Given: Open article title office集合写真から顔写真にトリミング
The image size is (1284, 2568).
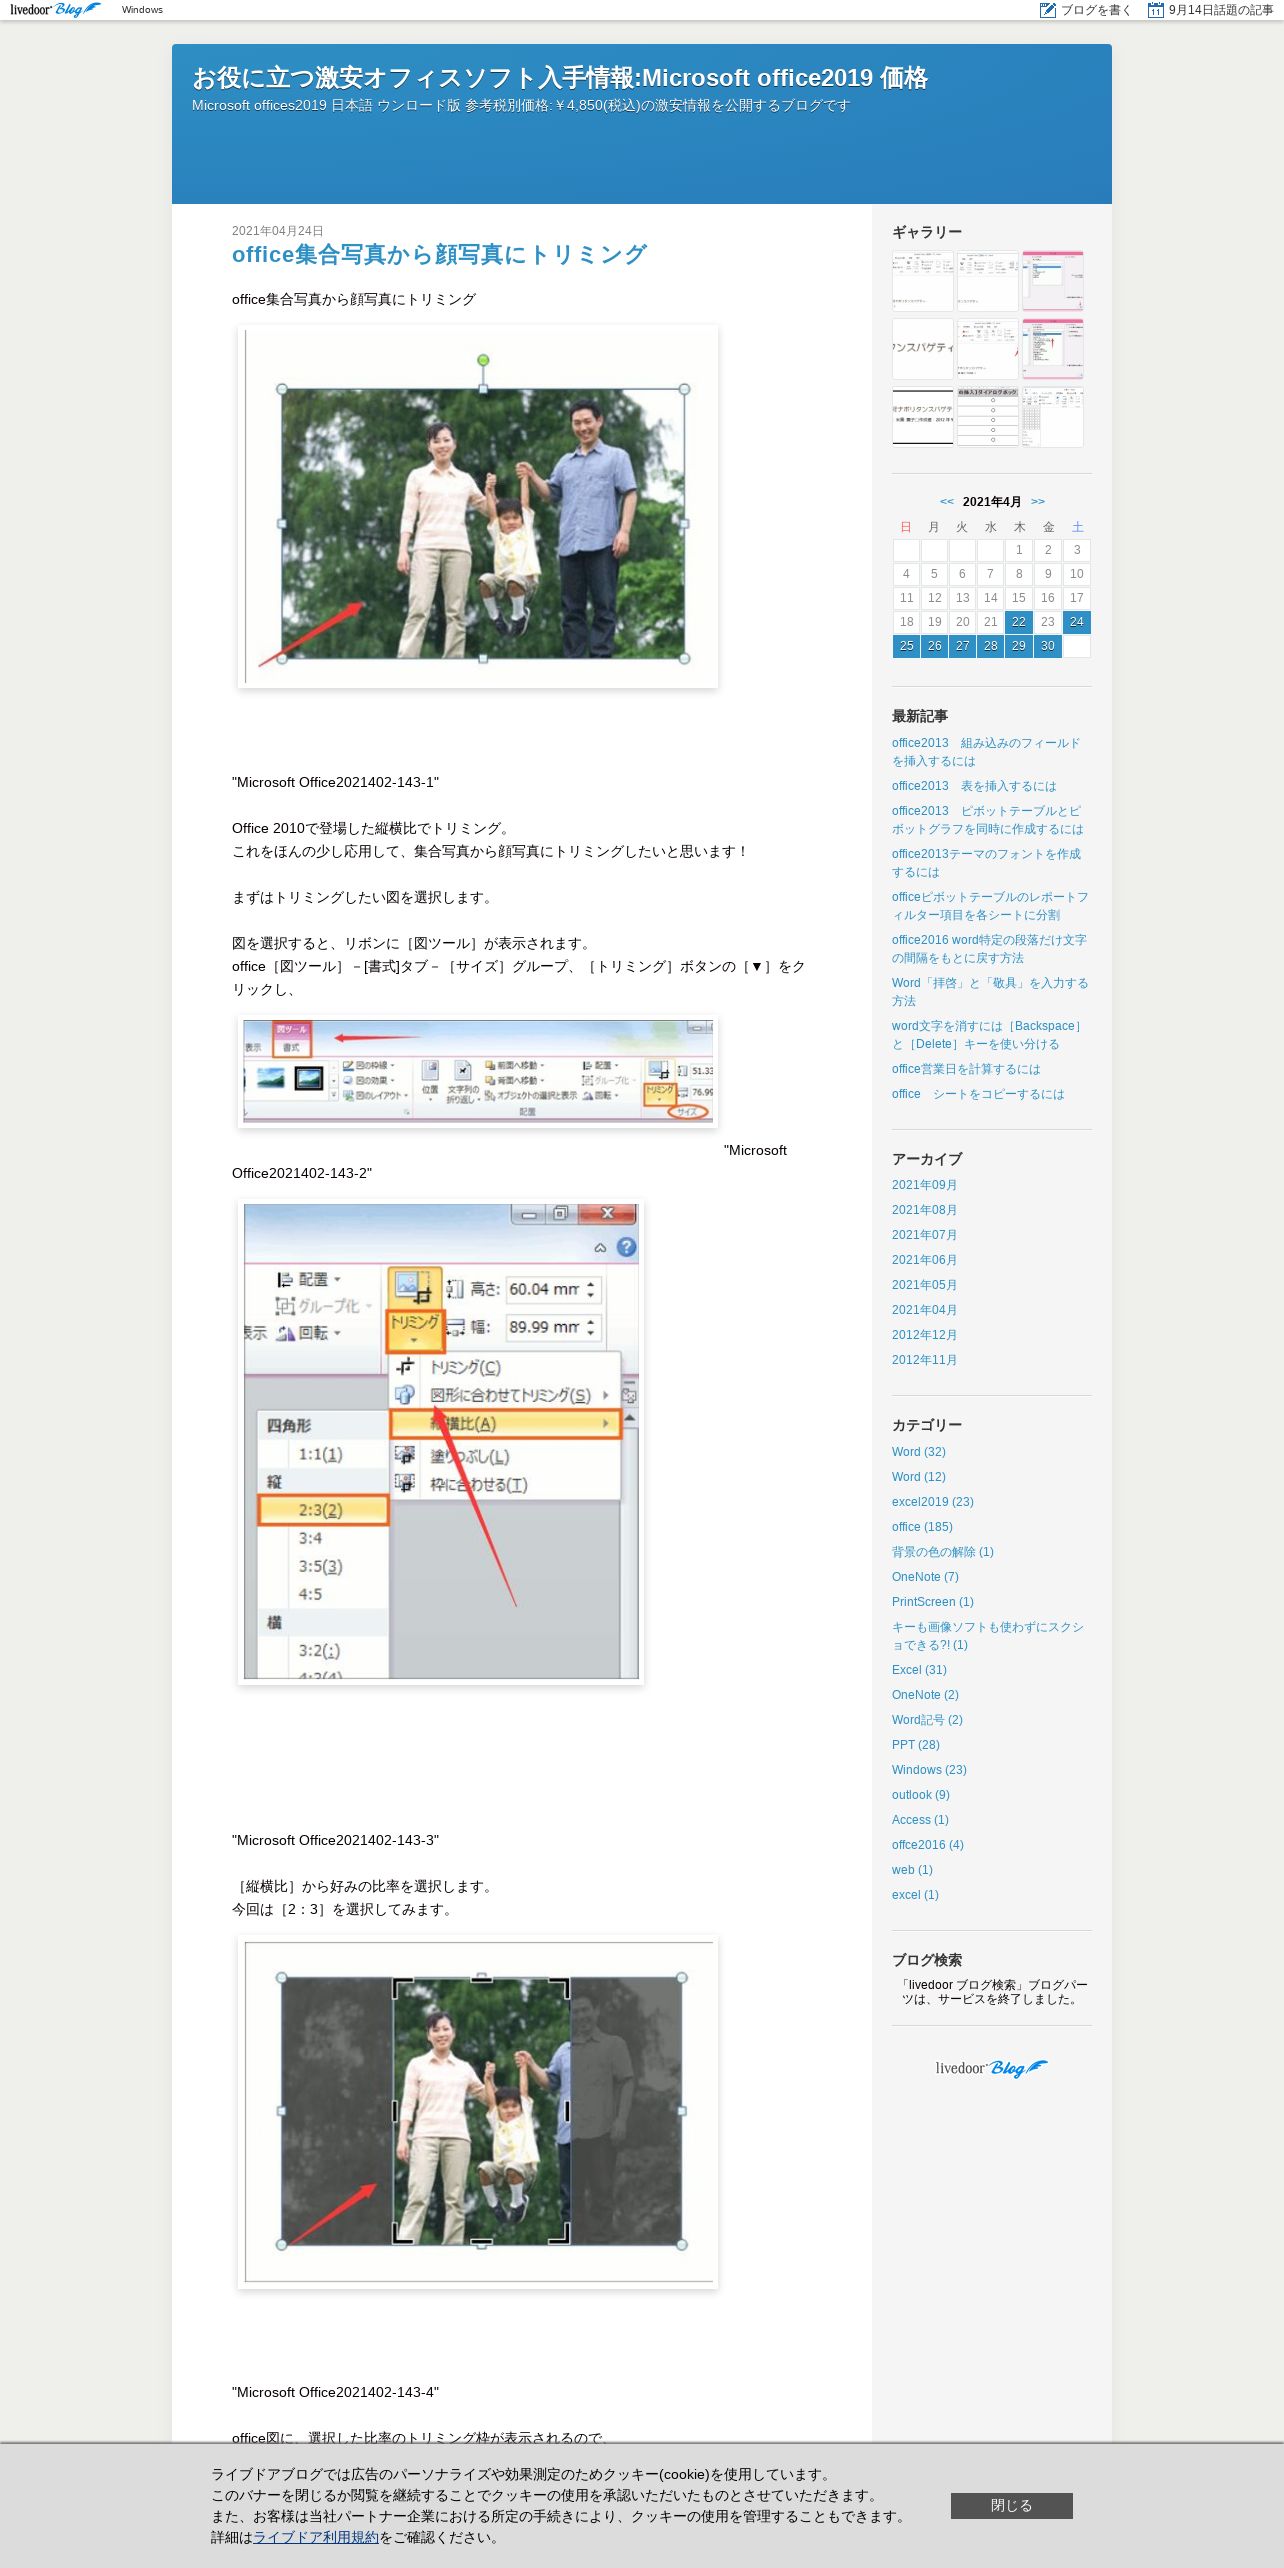Looking at the screenshot, I should pos(439,254).
